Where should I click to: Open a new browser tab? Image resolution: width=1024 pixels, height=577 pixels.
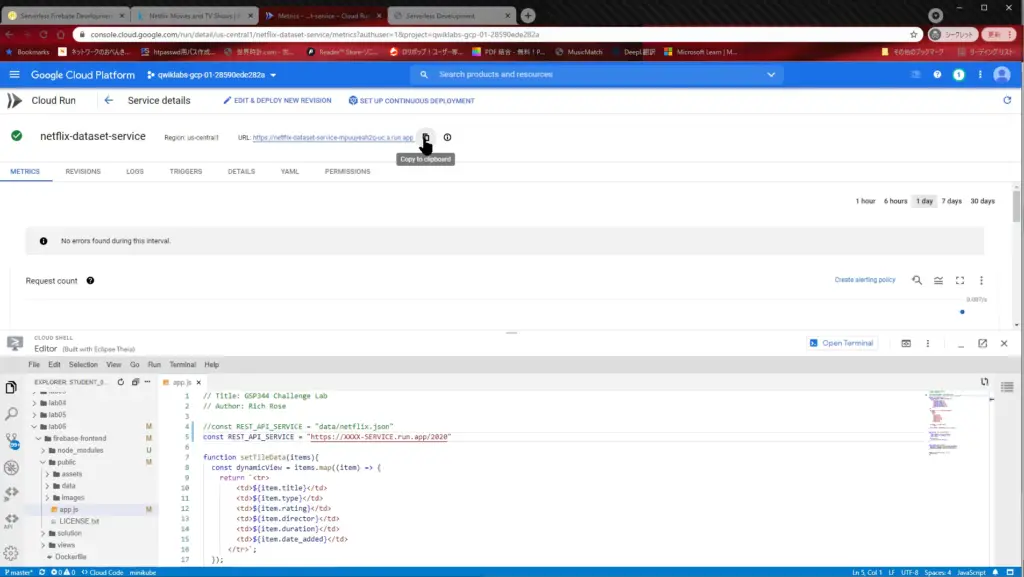point(528,15)
